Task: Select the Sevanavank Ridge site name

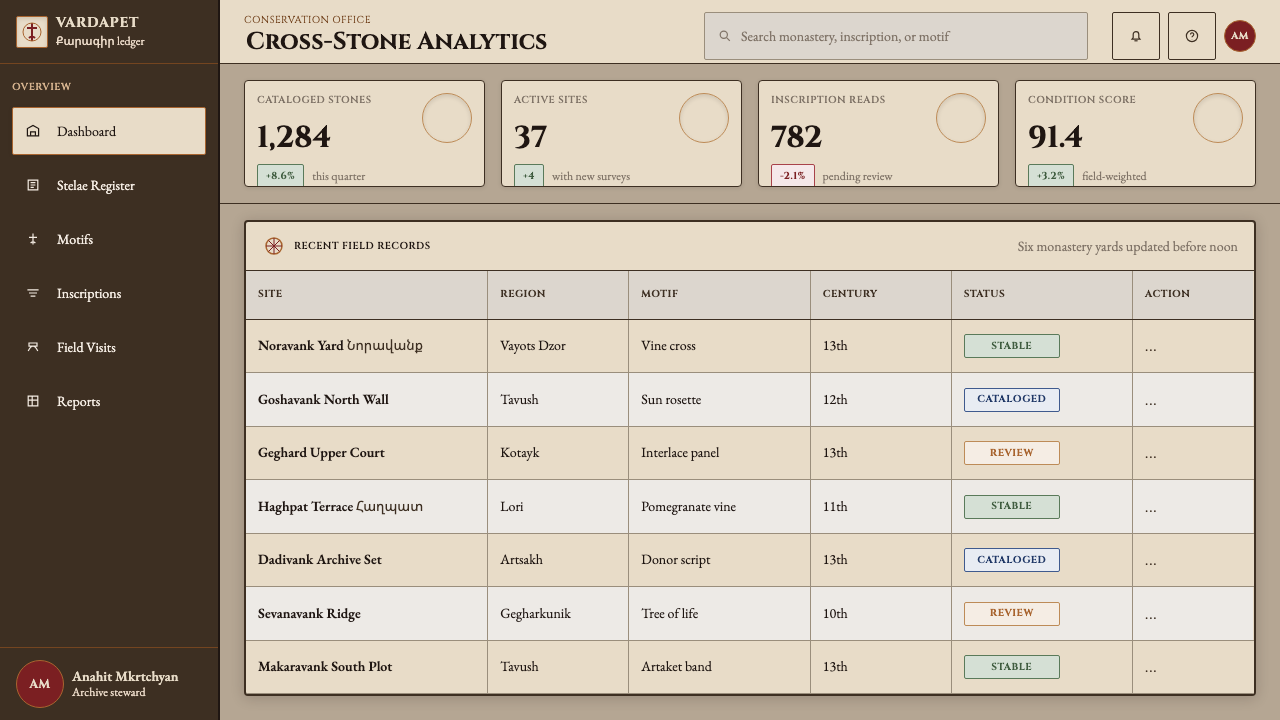Action: [x=309, y=614]
